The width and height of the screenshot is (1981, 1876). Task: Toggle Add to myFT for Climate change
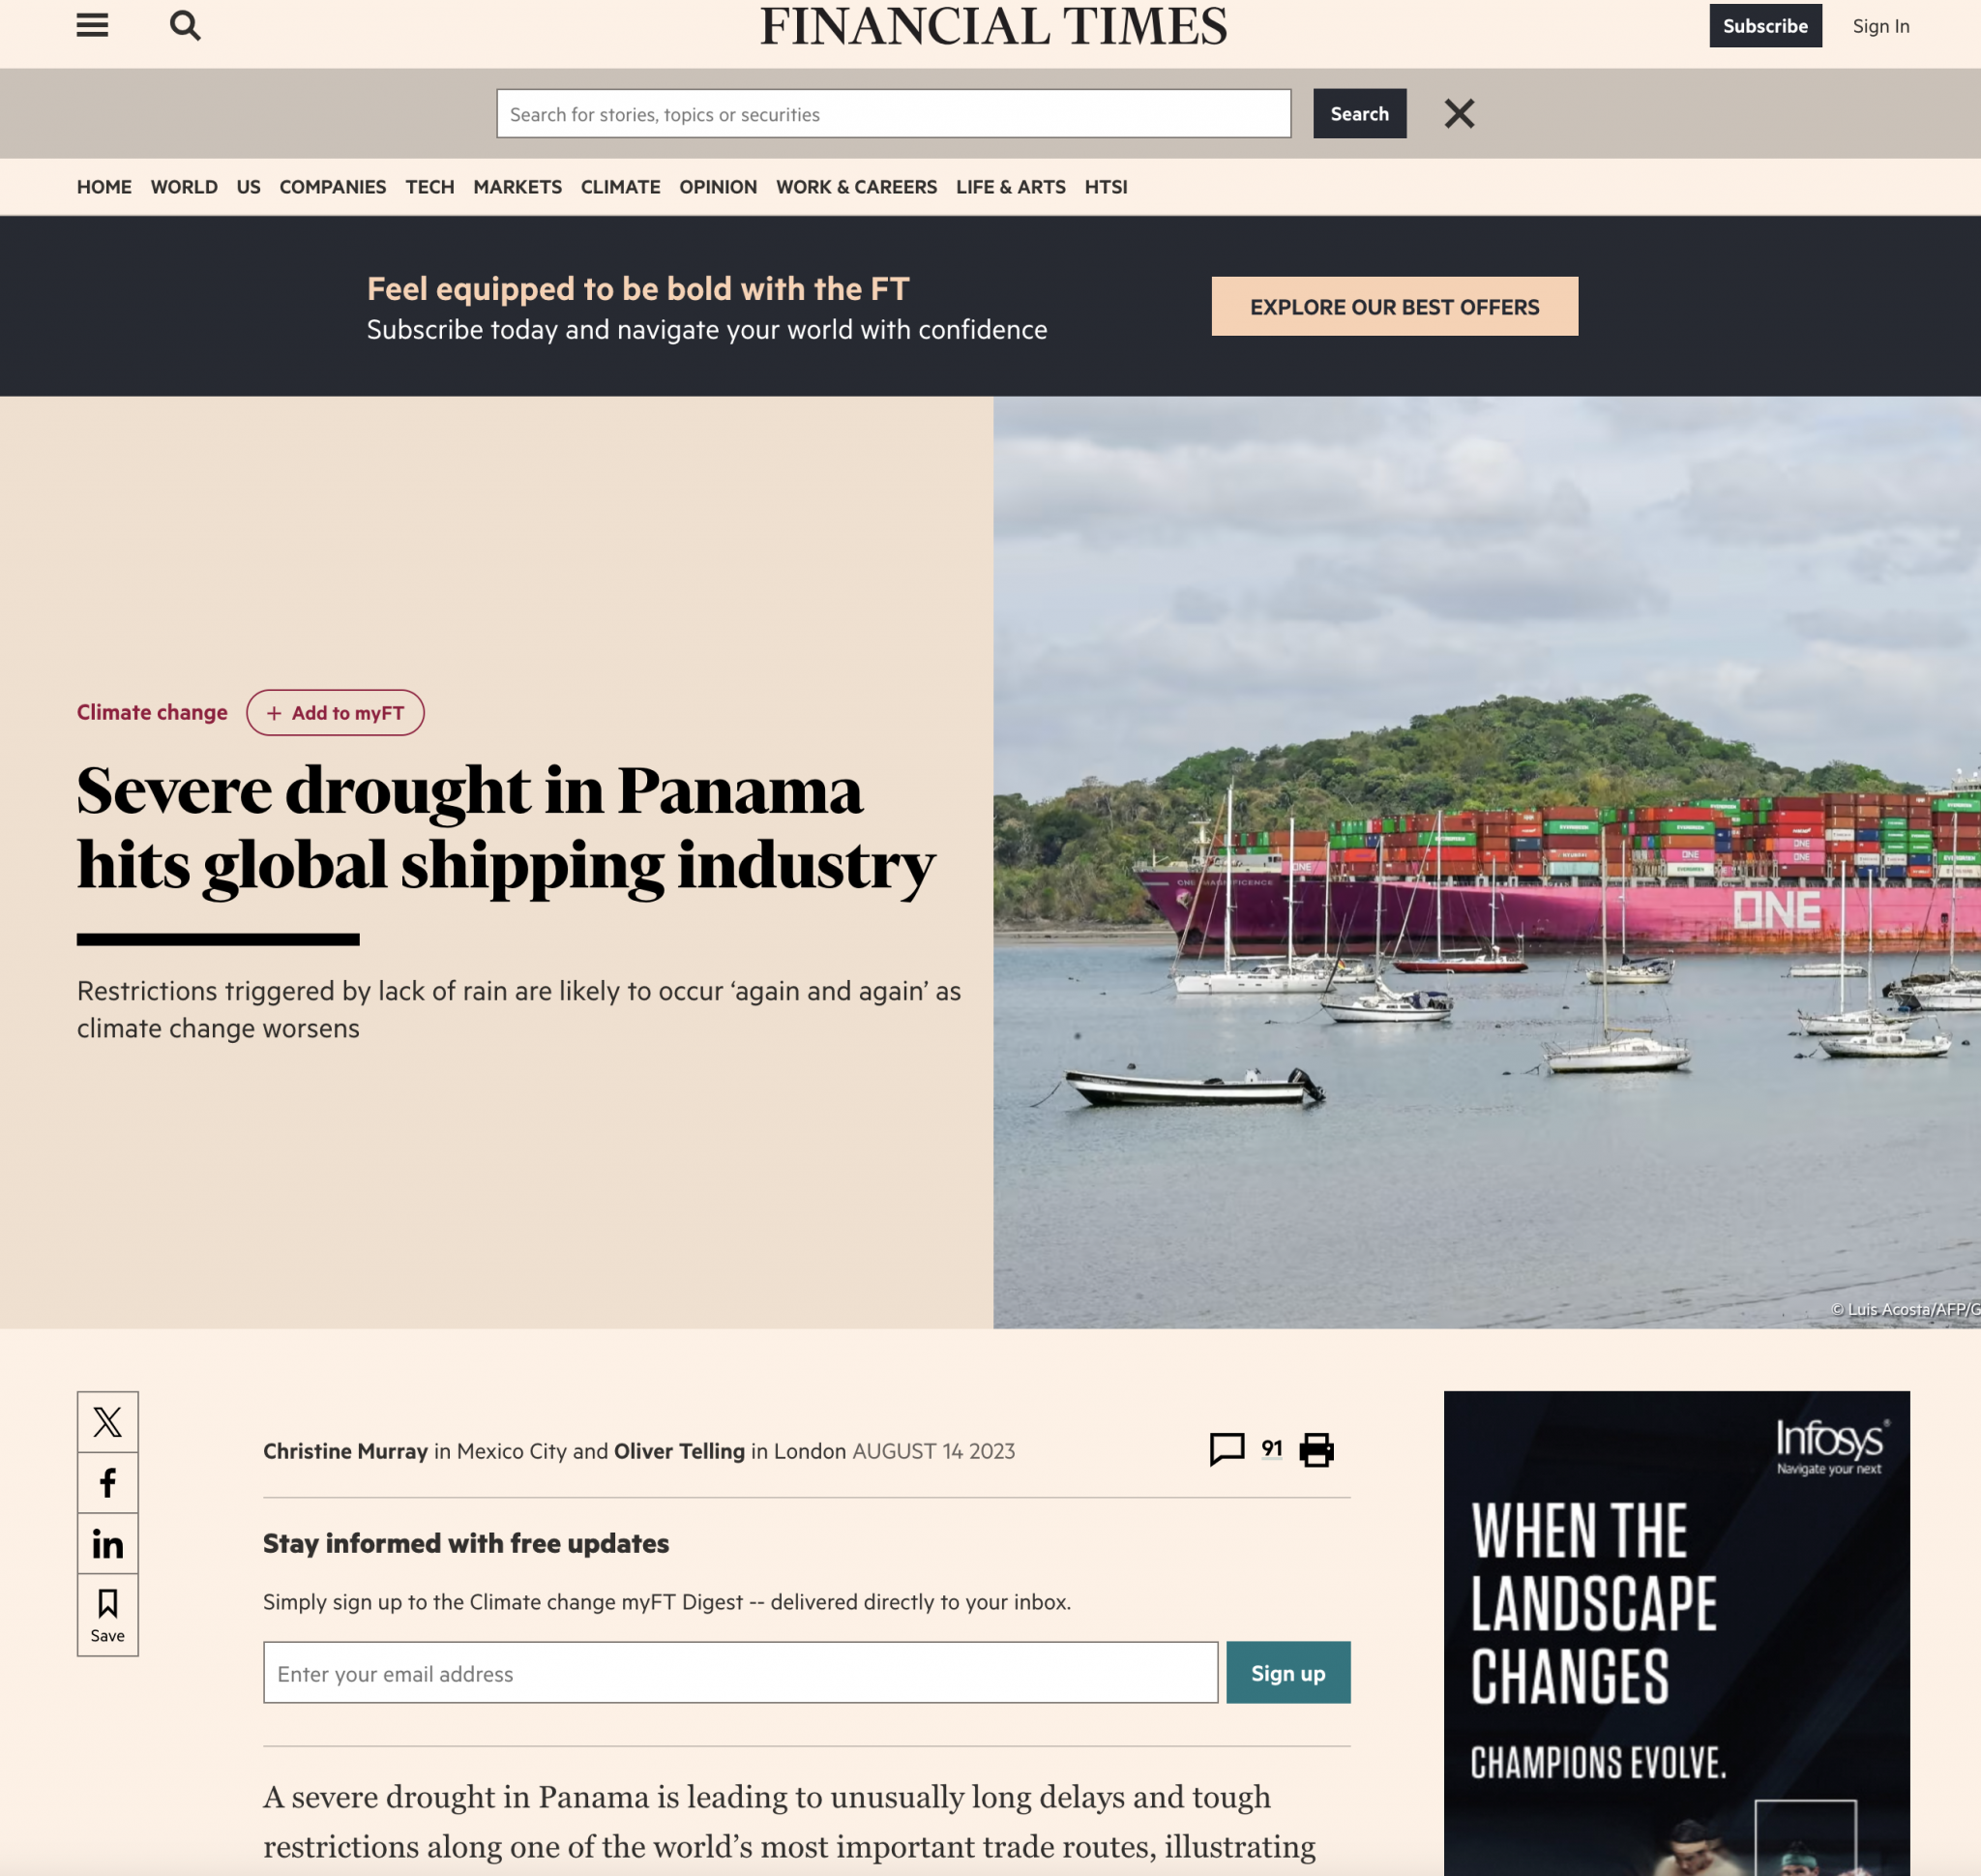335,713
